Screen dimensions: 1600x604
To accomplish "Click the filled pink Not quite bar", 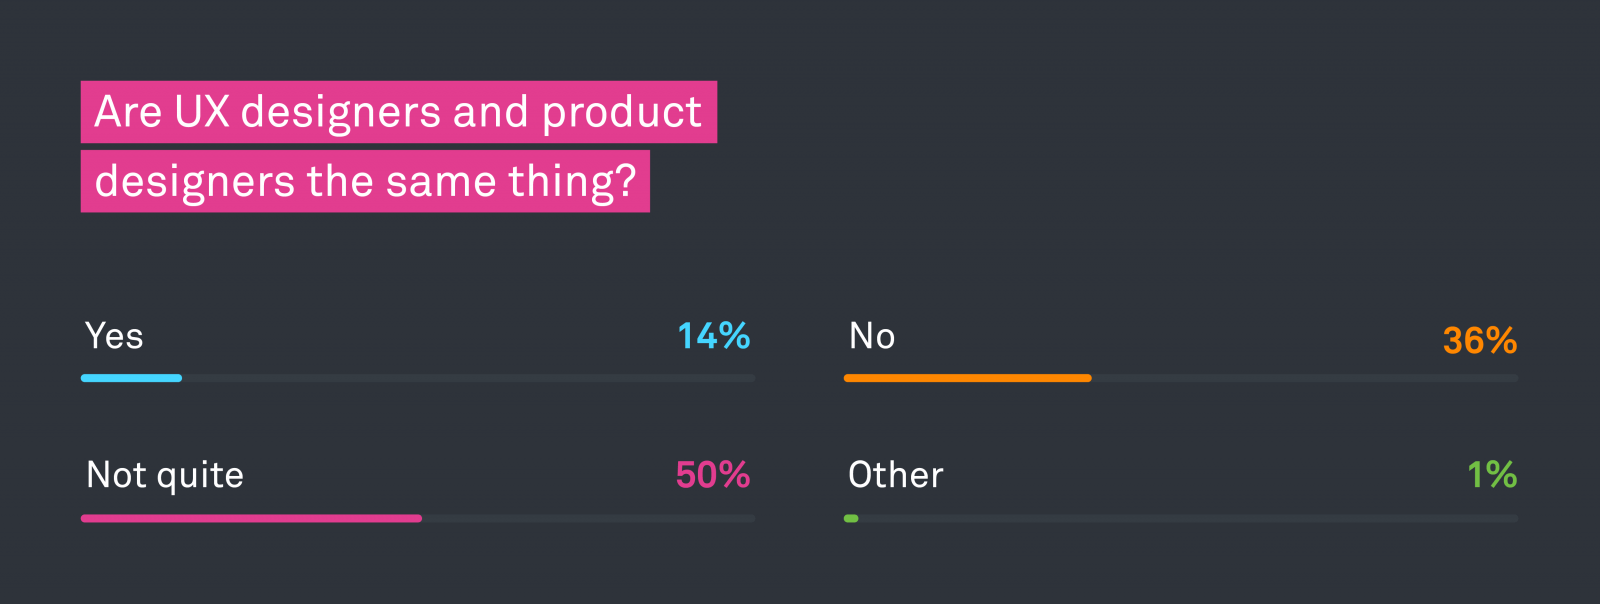I will pyautogui.click(x=251, y=518).
